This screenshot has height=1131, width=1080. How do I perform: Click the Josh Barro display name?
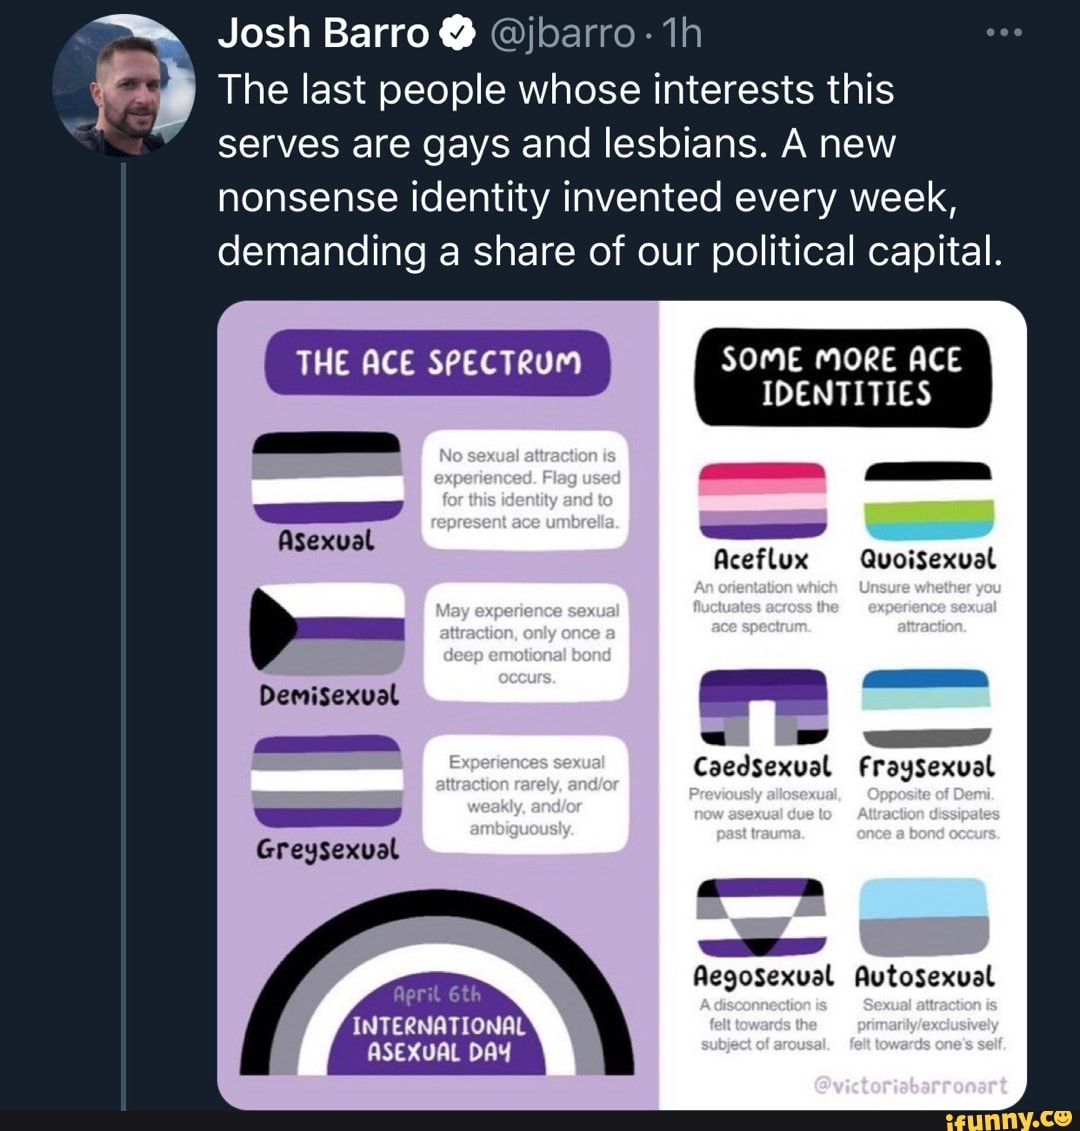pos(323,35)
